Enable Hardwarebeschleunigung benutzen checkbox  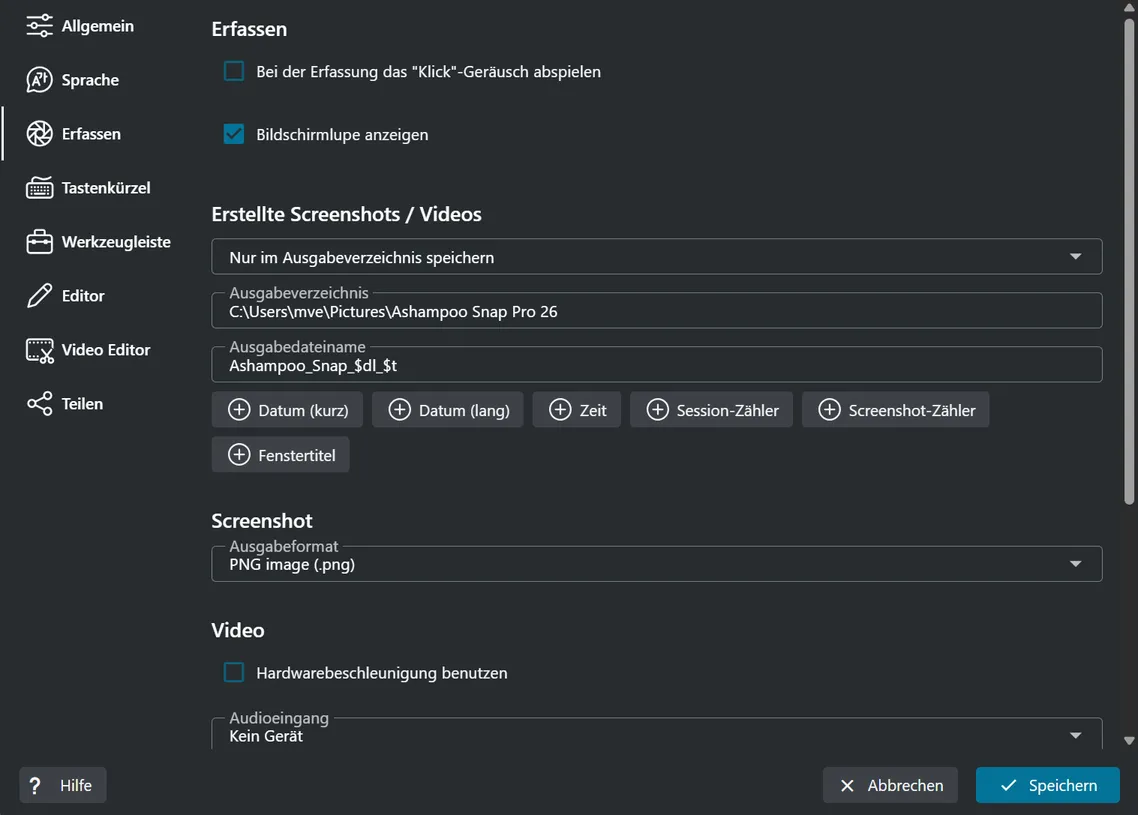[234, 672]
